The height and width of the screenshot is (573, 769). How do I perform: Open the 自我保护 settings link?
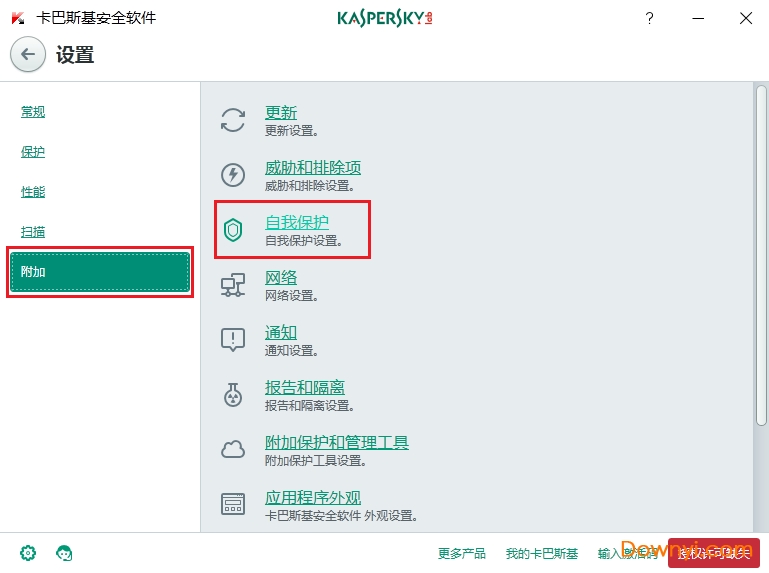click(x=296, y=222)
